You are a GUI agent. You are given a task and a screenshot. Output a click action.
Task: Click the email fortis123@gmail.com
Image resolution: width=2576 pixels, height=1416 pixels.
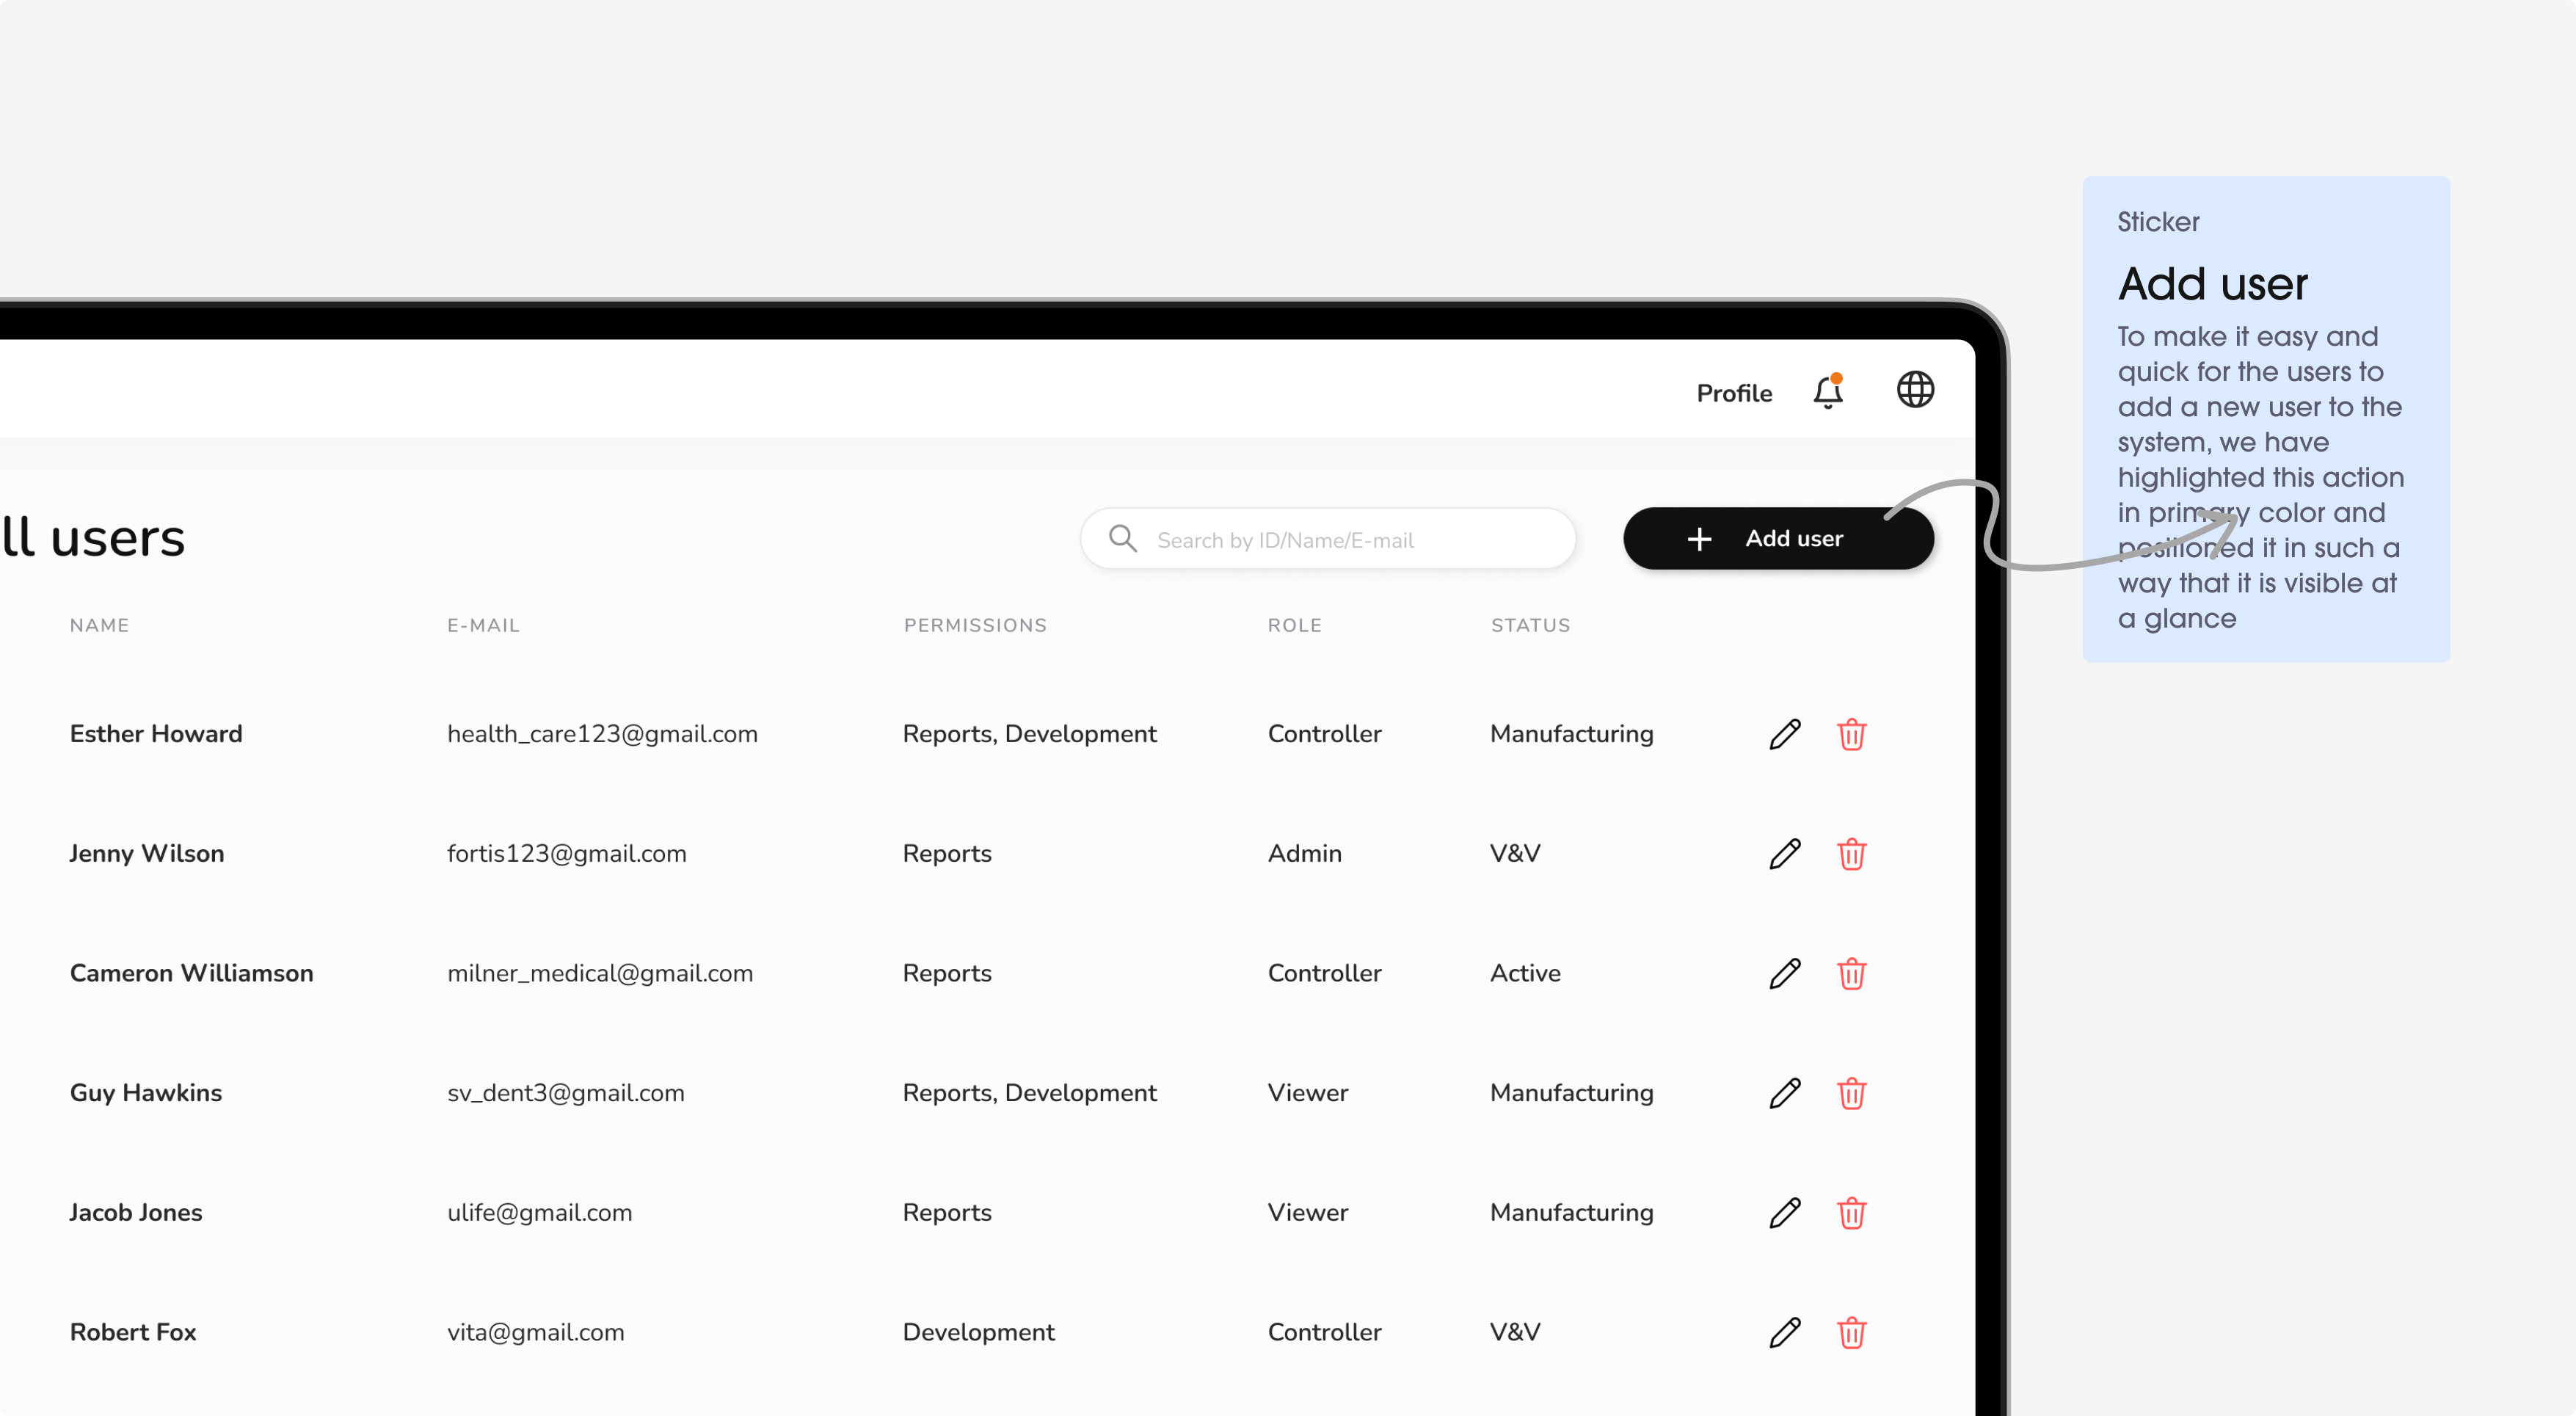click(x=566, y=854)
